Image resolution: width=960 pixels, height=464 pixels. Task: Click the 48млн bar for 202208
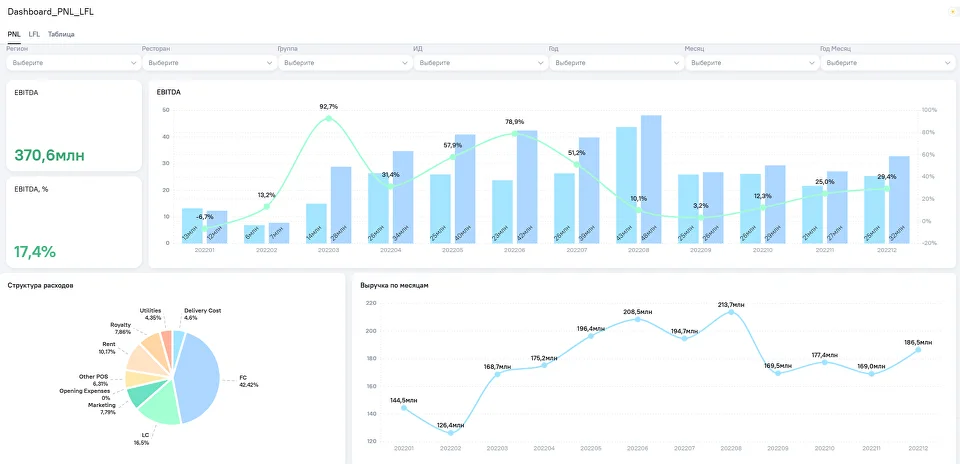coord(651,179)
